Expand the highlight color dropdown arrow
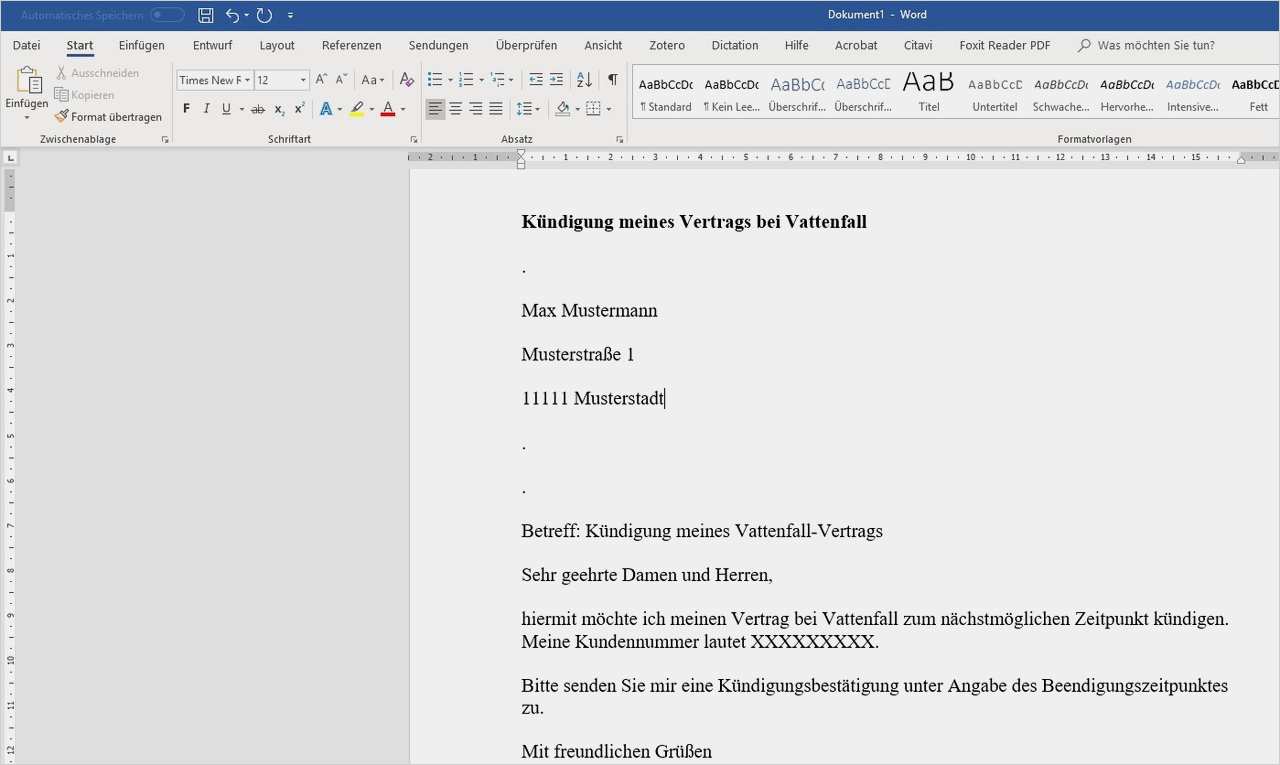The image size is (1280, 765). (x=371, y=109)
